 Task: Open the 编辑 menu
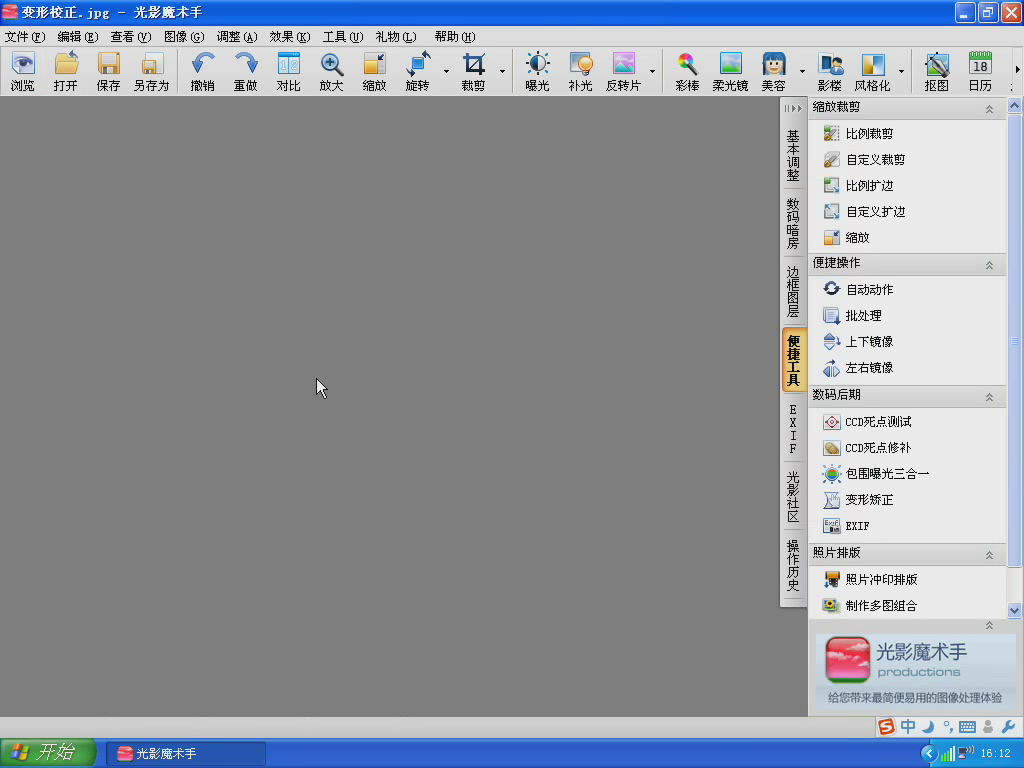78,37
